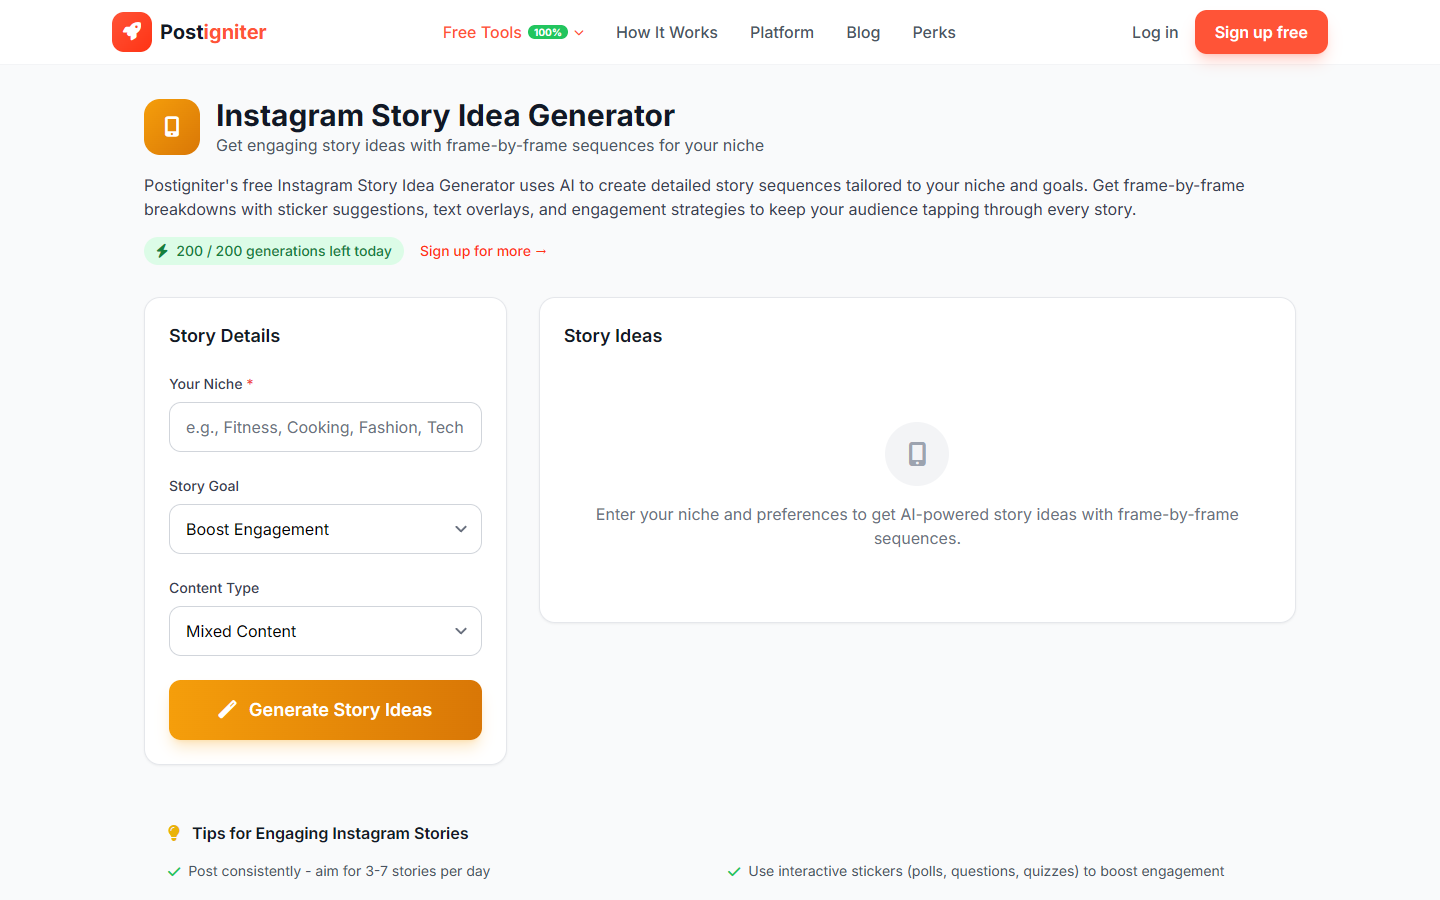Navigate to How It Works
The height and width of the screenshot is (900, 1440).
click(x=666, y=32)
